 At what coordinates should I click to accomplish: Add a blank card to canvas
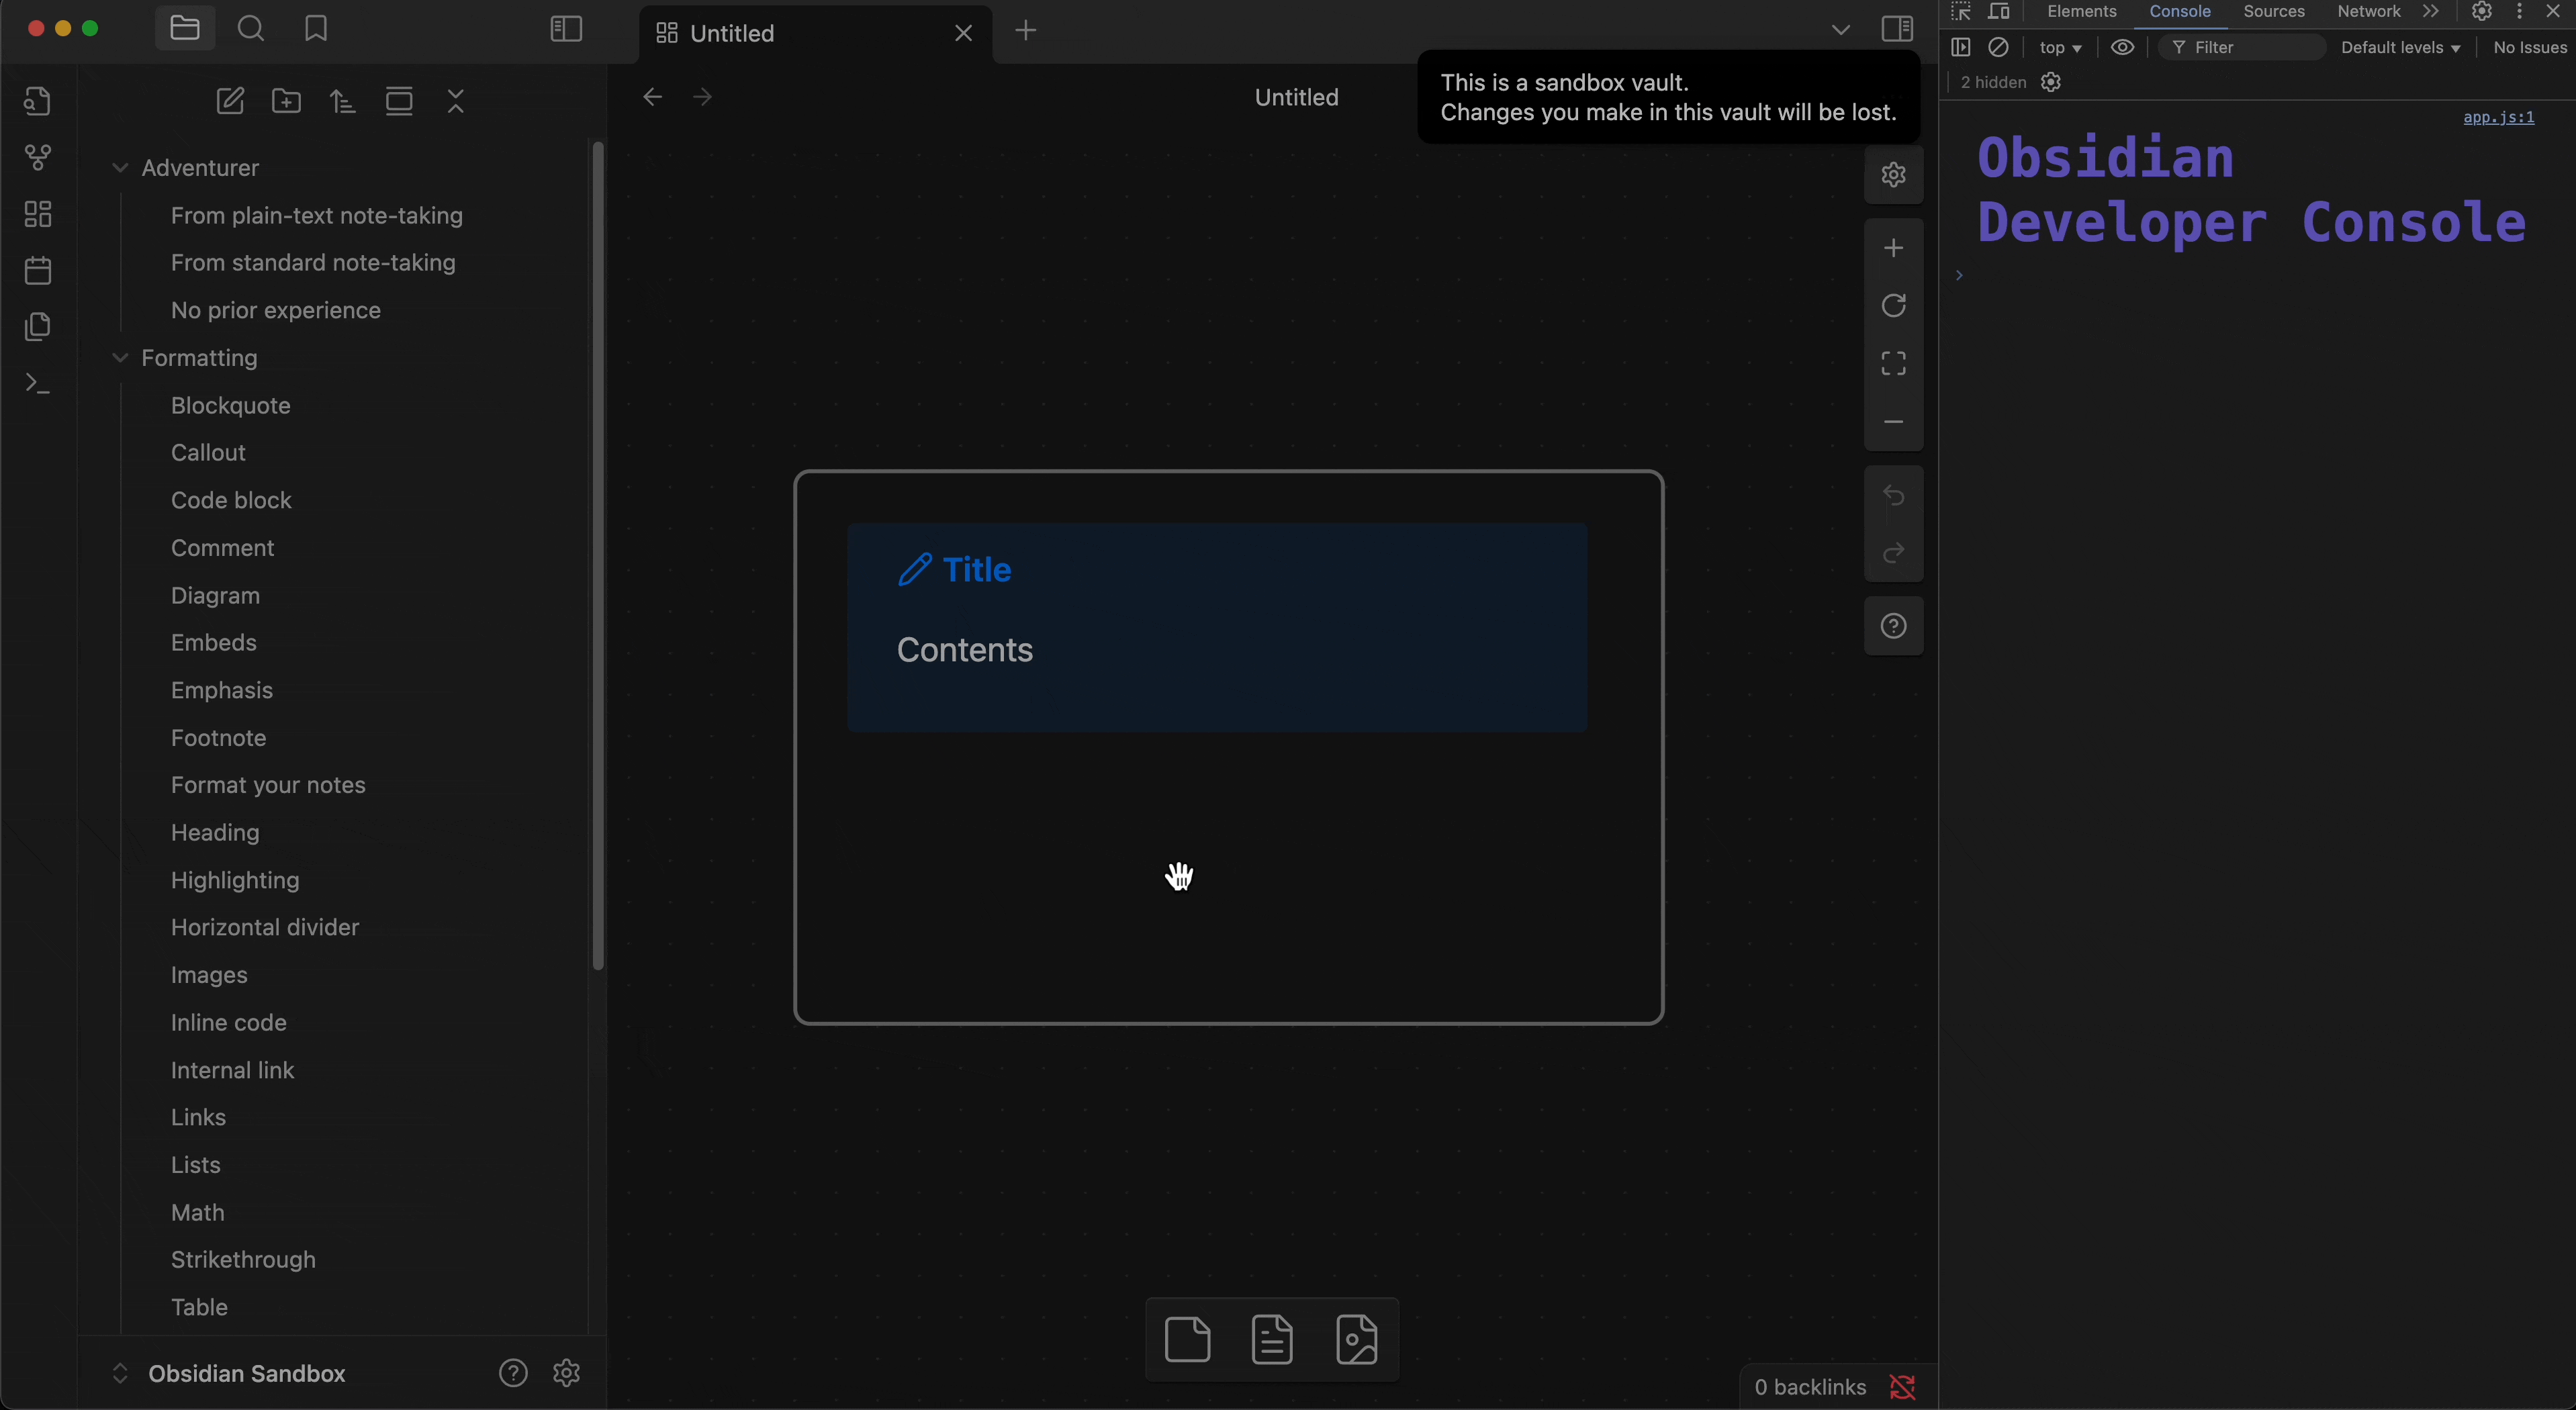tap(1188, 1340)
